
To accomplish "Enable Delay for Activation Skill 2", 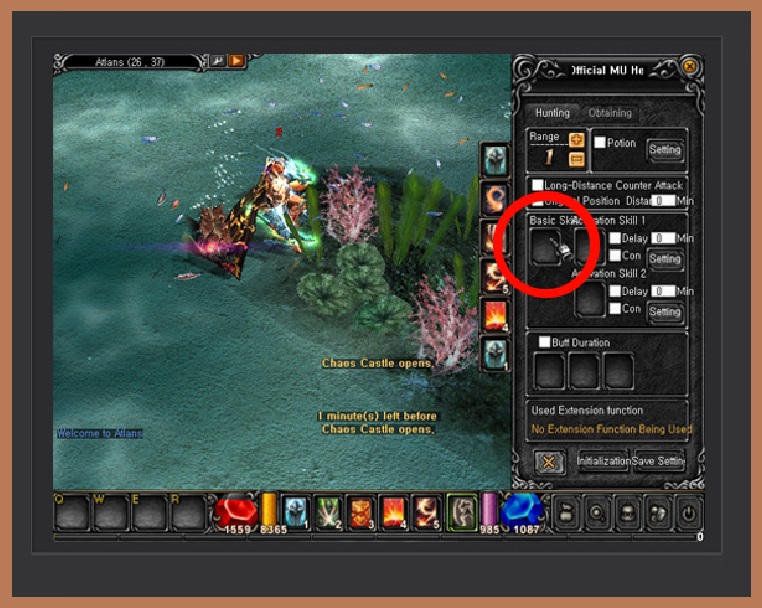I will pos(615,291).
